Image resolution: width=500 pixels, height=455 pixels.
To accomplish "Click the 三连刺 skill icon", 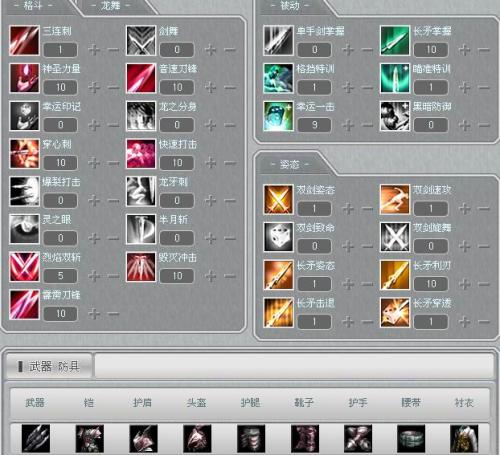I will click(x=24, y=41).
